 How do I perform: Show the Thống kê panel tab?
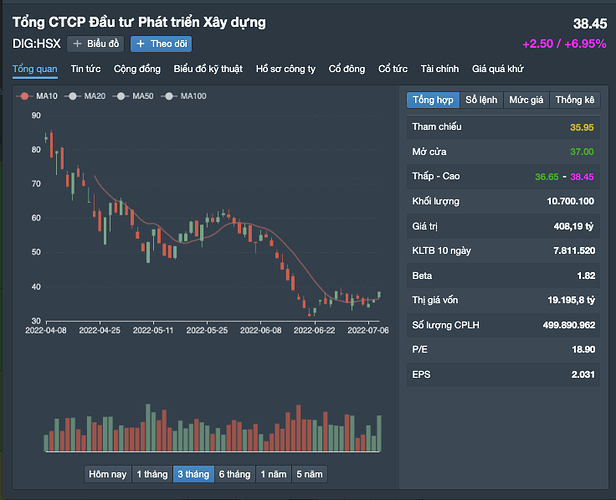575,100
